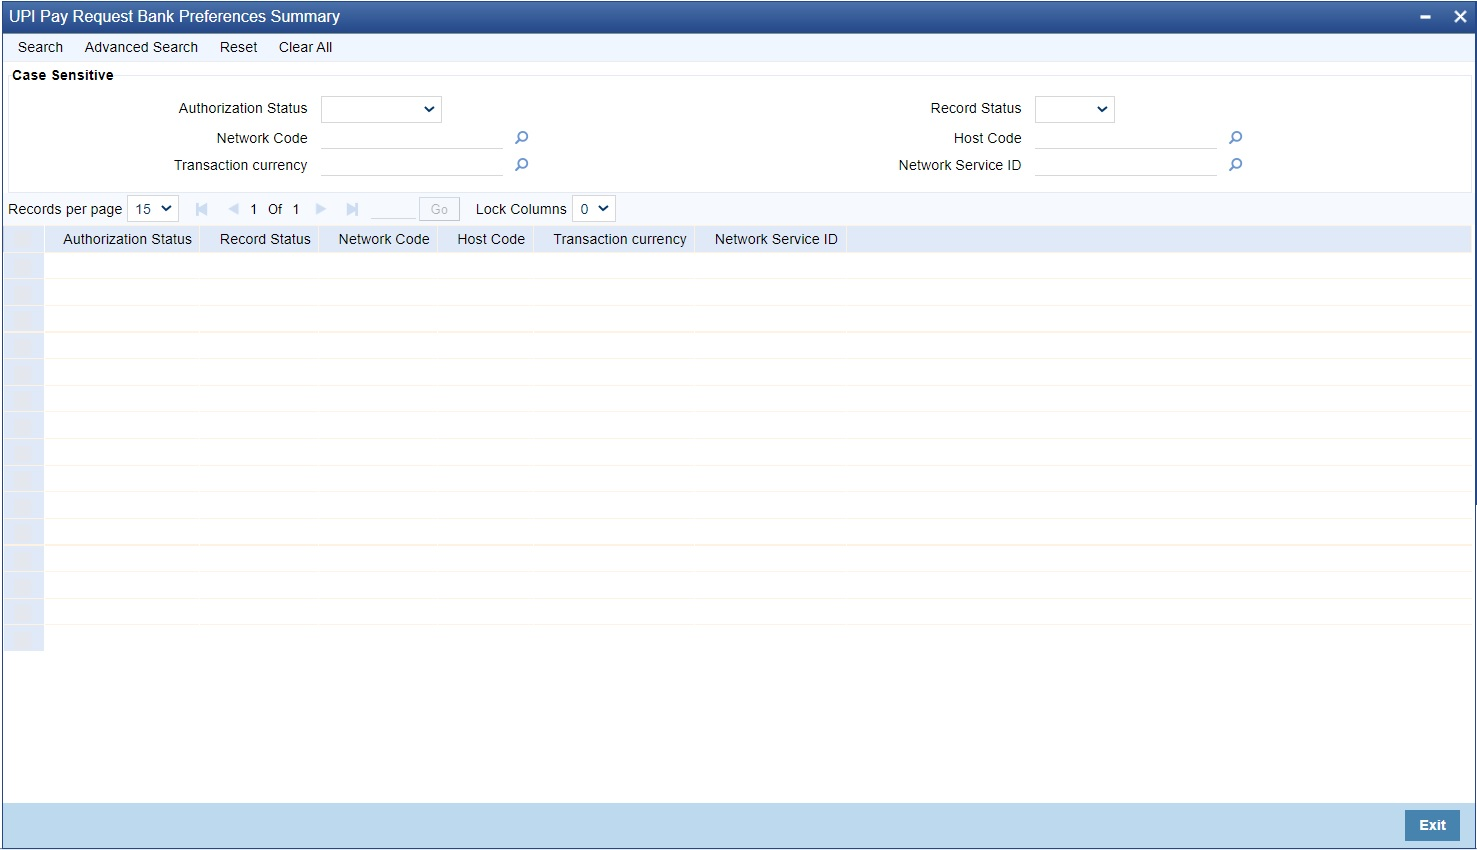
Task: Focus the Network Code input field
Action: 412,138
